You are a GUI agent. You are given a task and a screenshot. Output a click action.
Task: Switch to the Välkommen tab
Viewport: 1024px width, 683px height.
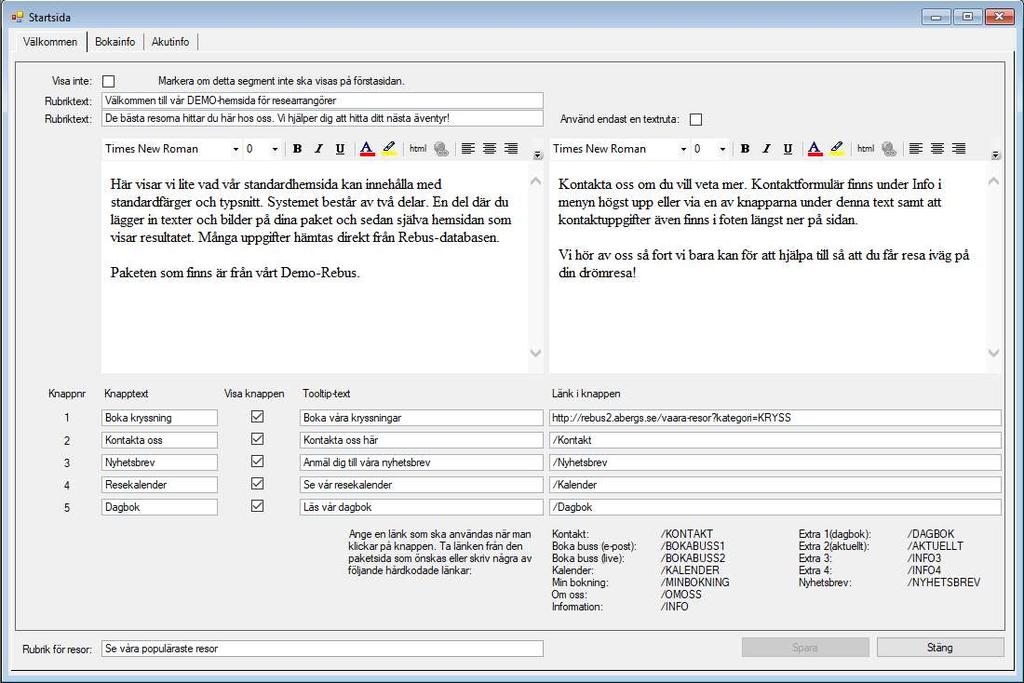[50, 42]
